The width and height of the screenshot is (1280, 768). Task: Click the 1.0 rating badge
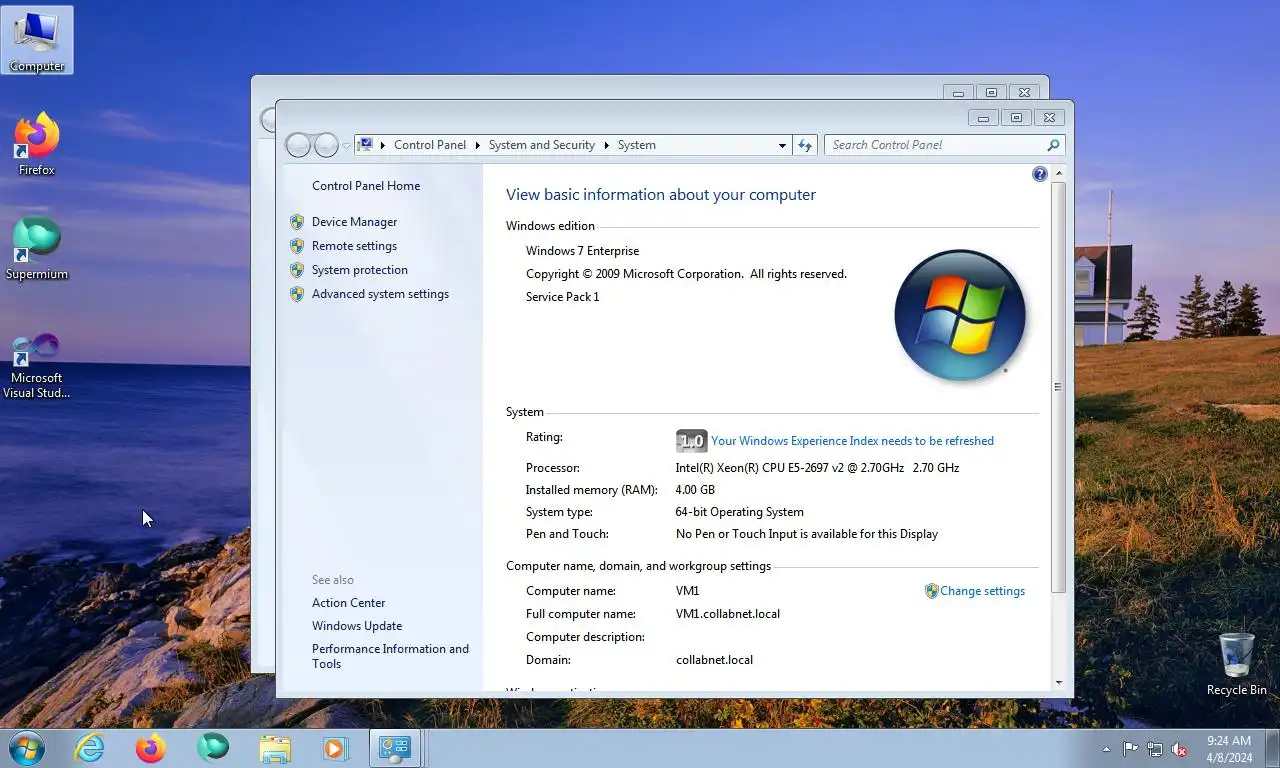[691, 441]
